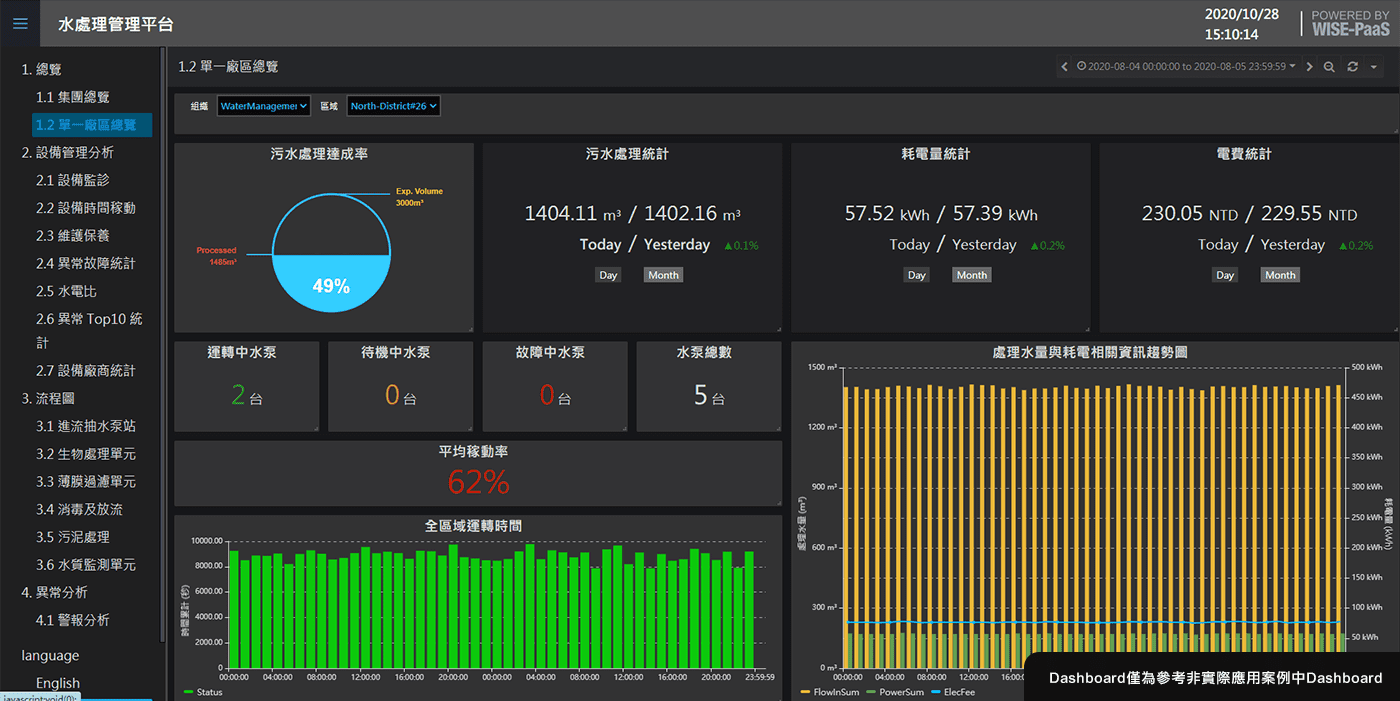
Task: Click the refresh dashboard icon
Action: point(1353,67)
